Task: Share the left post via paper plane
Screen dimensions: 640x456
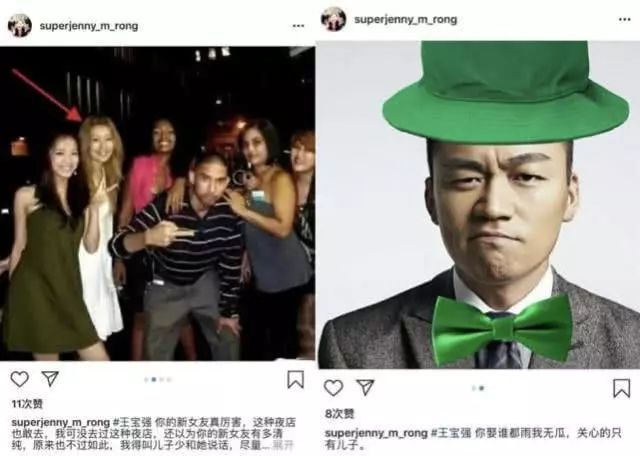Action: [x=50, y=378]
